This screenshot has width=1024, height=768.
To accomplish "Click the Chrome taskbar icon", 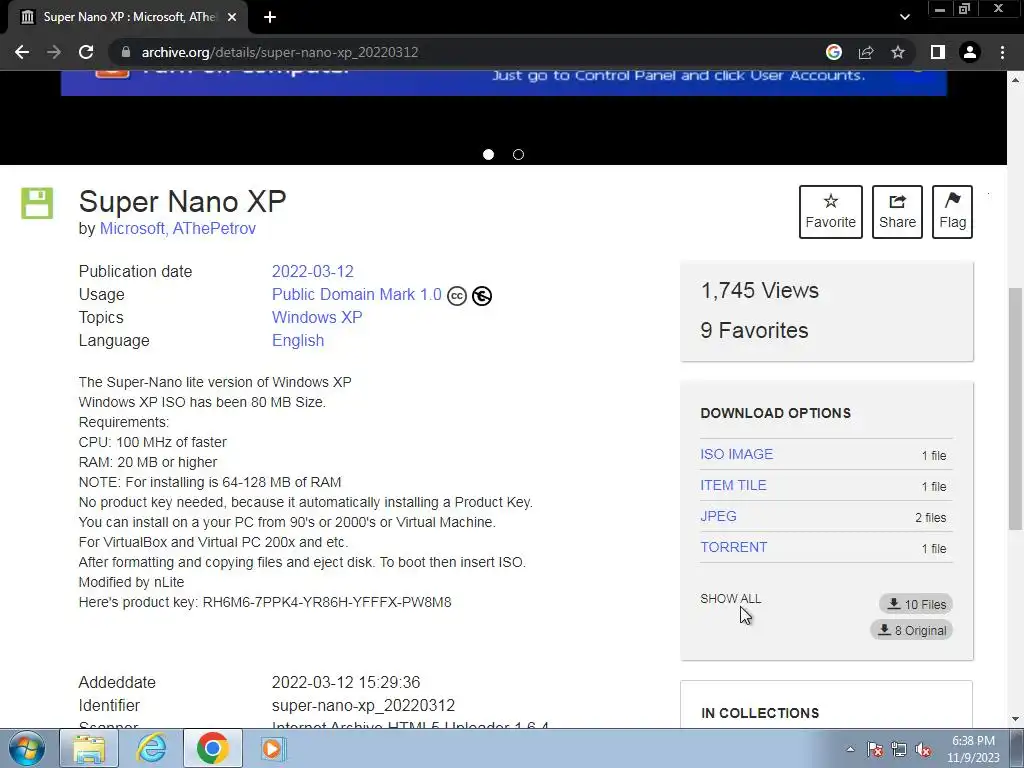I will coord(213,748).
